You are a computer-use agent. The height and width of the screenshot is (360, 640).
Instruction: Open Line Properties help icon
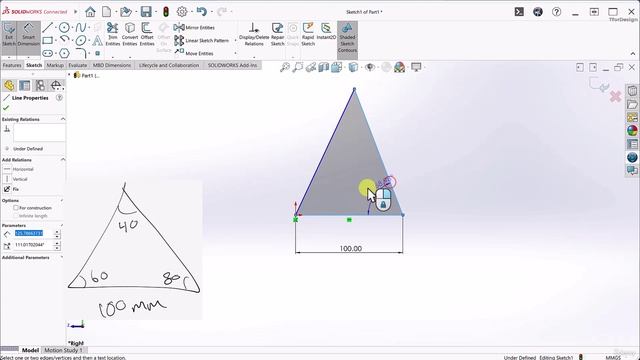tap(60, 98)
